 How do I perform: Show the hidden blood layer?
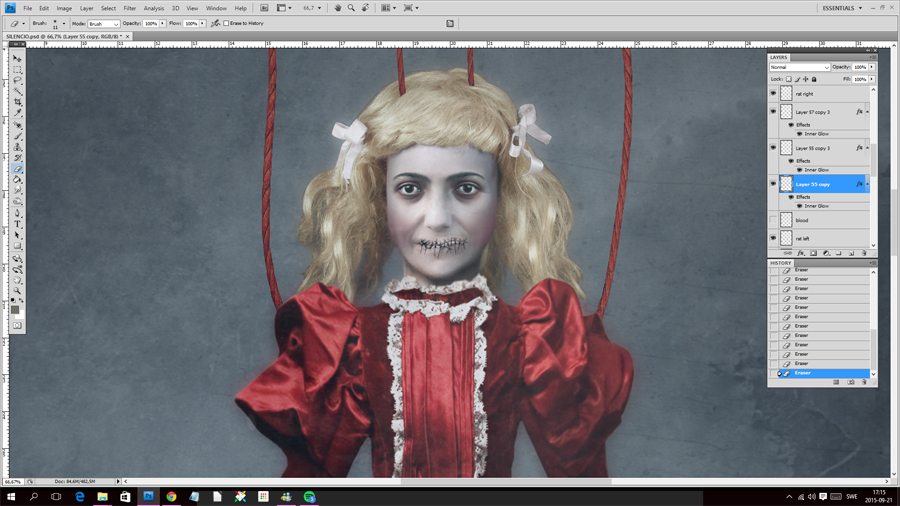(x=773, y=220)
